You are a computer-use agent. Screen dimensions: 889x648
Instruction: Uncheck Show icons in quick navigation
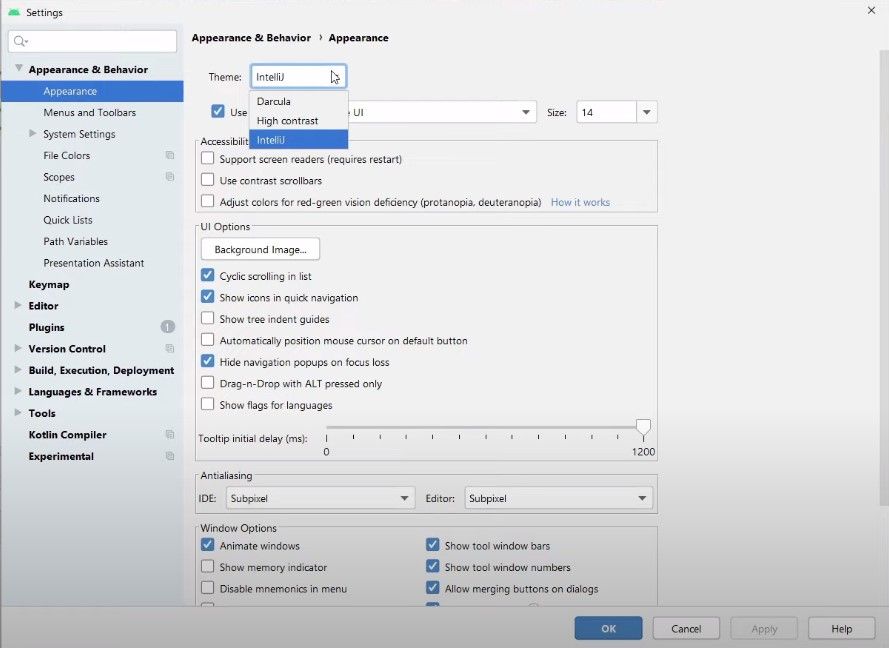click(x=208, y=297)
